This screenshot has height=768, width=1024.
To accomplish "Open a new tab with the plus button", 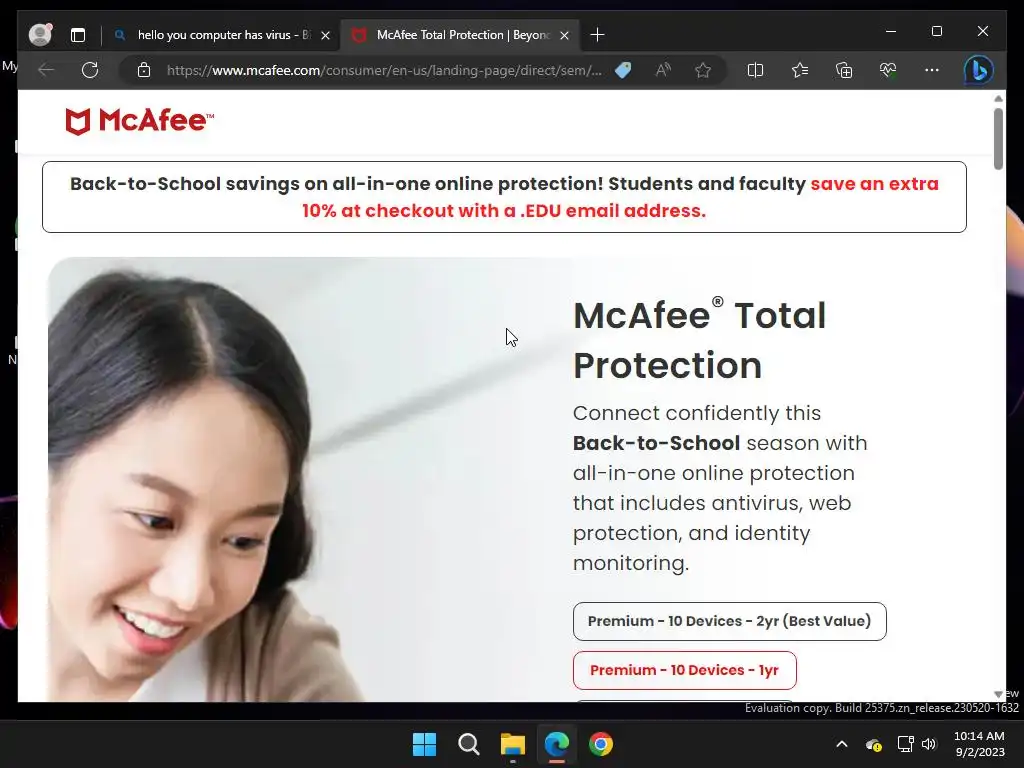I will point(597,35).
